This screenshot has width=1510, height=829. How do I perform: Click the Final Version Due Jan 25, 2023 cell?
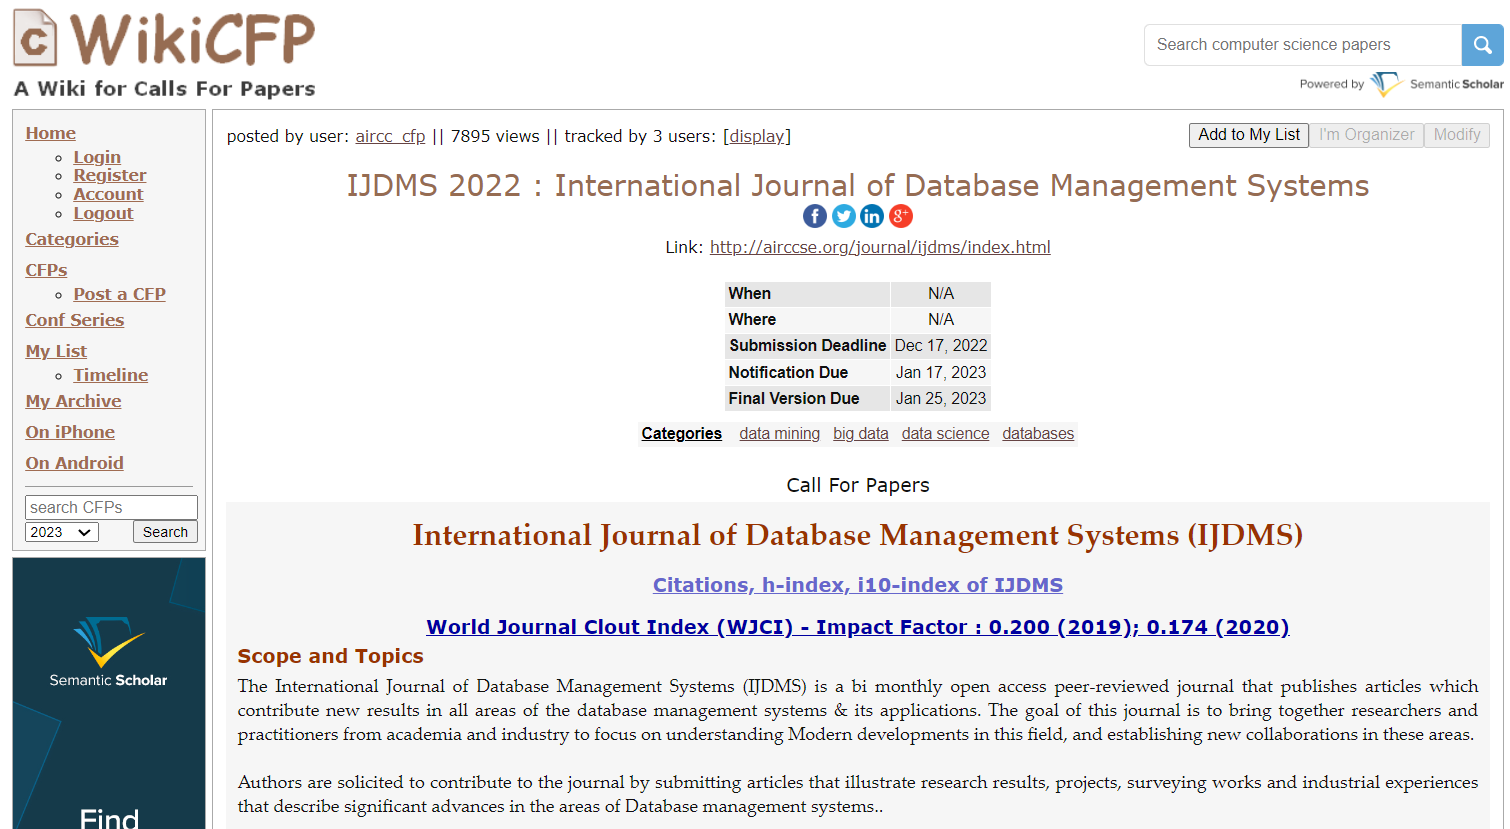pyautogui.click(x=941, y=398)
